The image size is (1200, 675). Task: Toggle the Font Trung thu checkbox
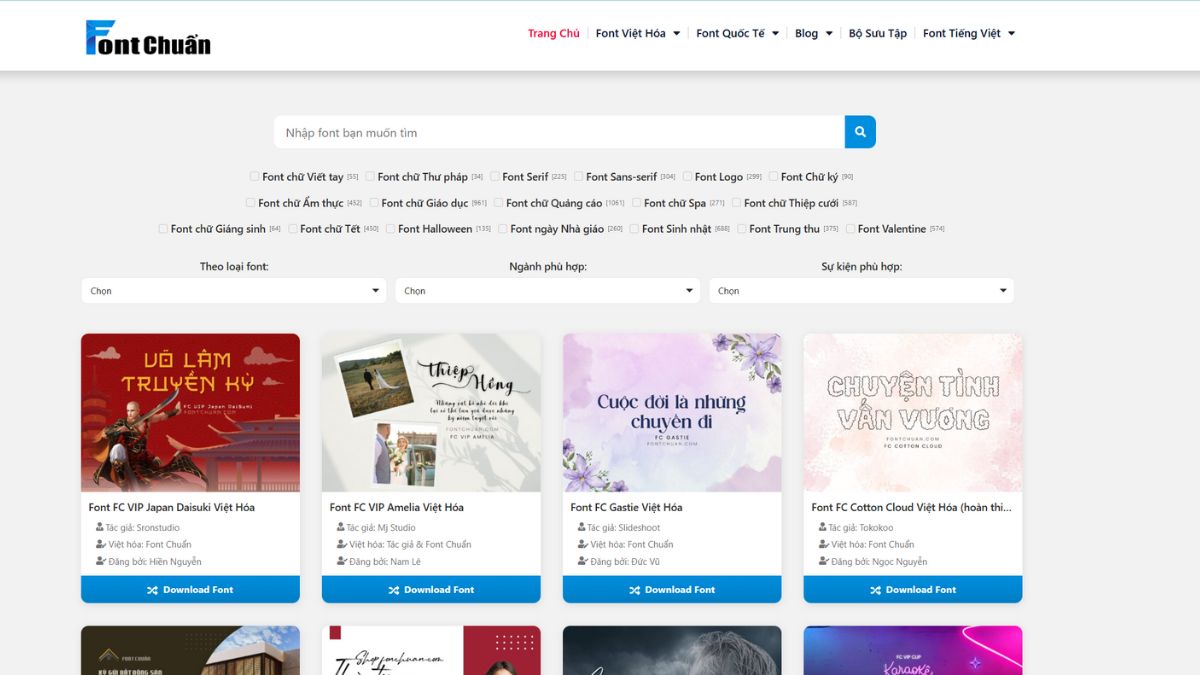coord(741,228)
